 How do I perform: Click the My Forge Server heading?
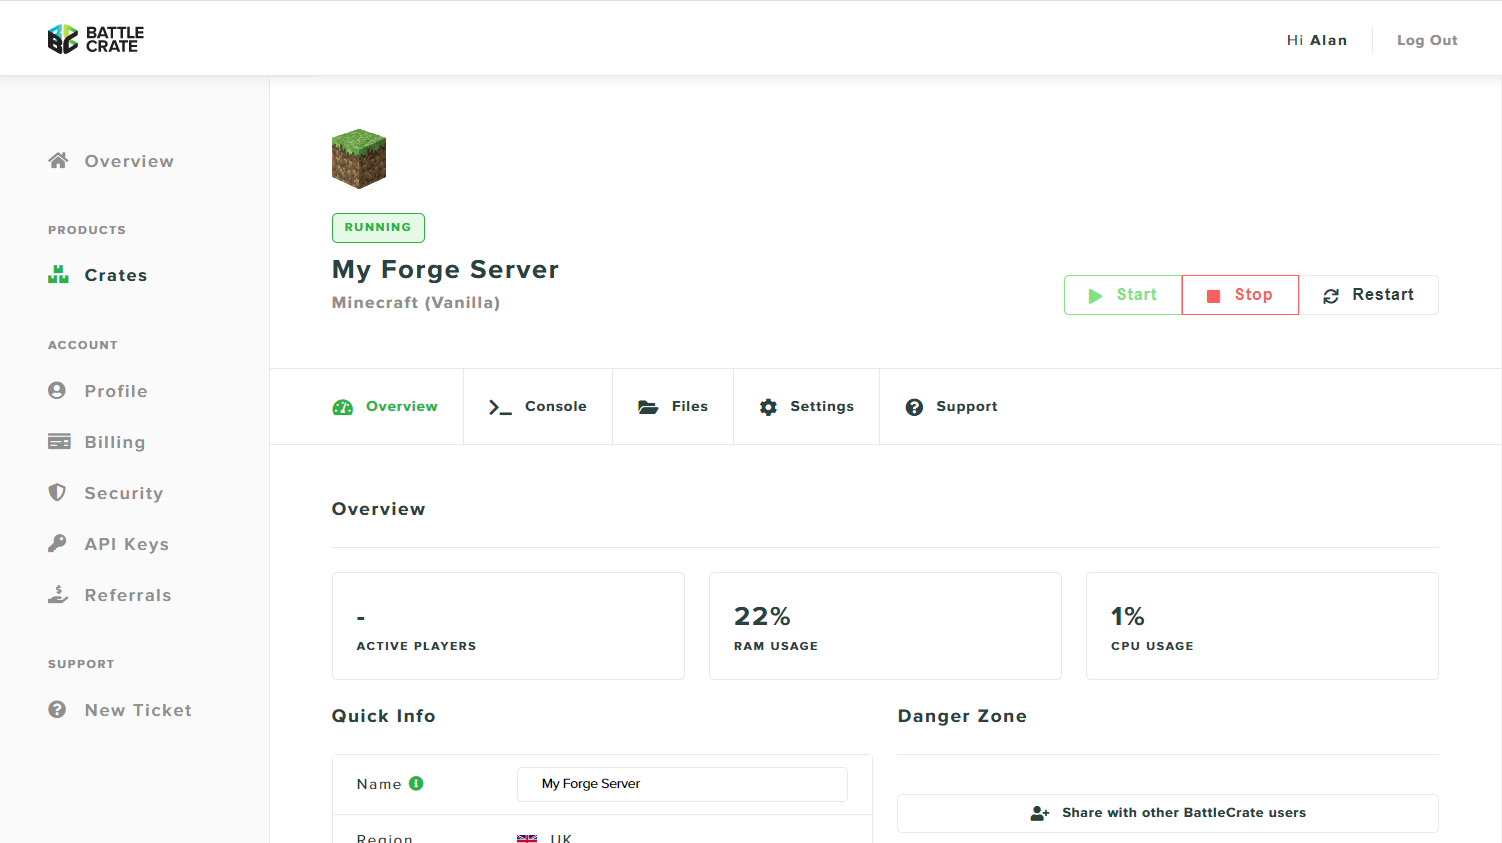[445, 269]
